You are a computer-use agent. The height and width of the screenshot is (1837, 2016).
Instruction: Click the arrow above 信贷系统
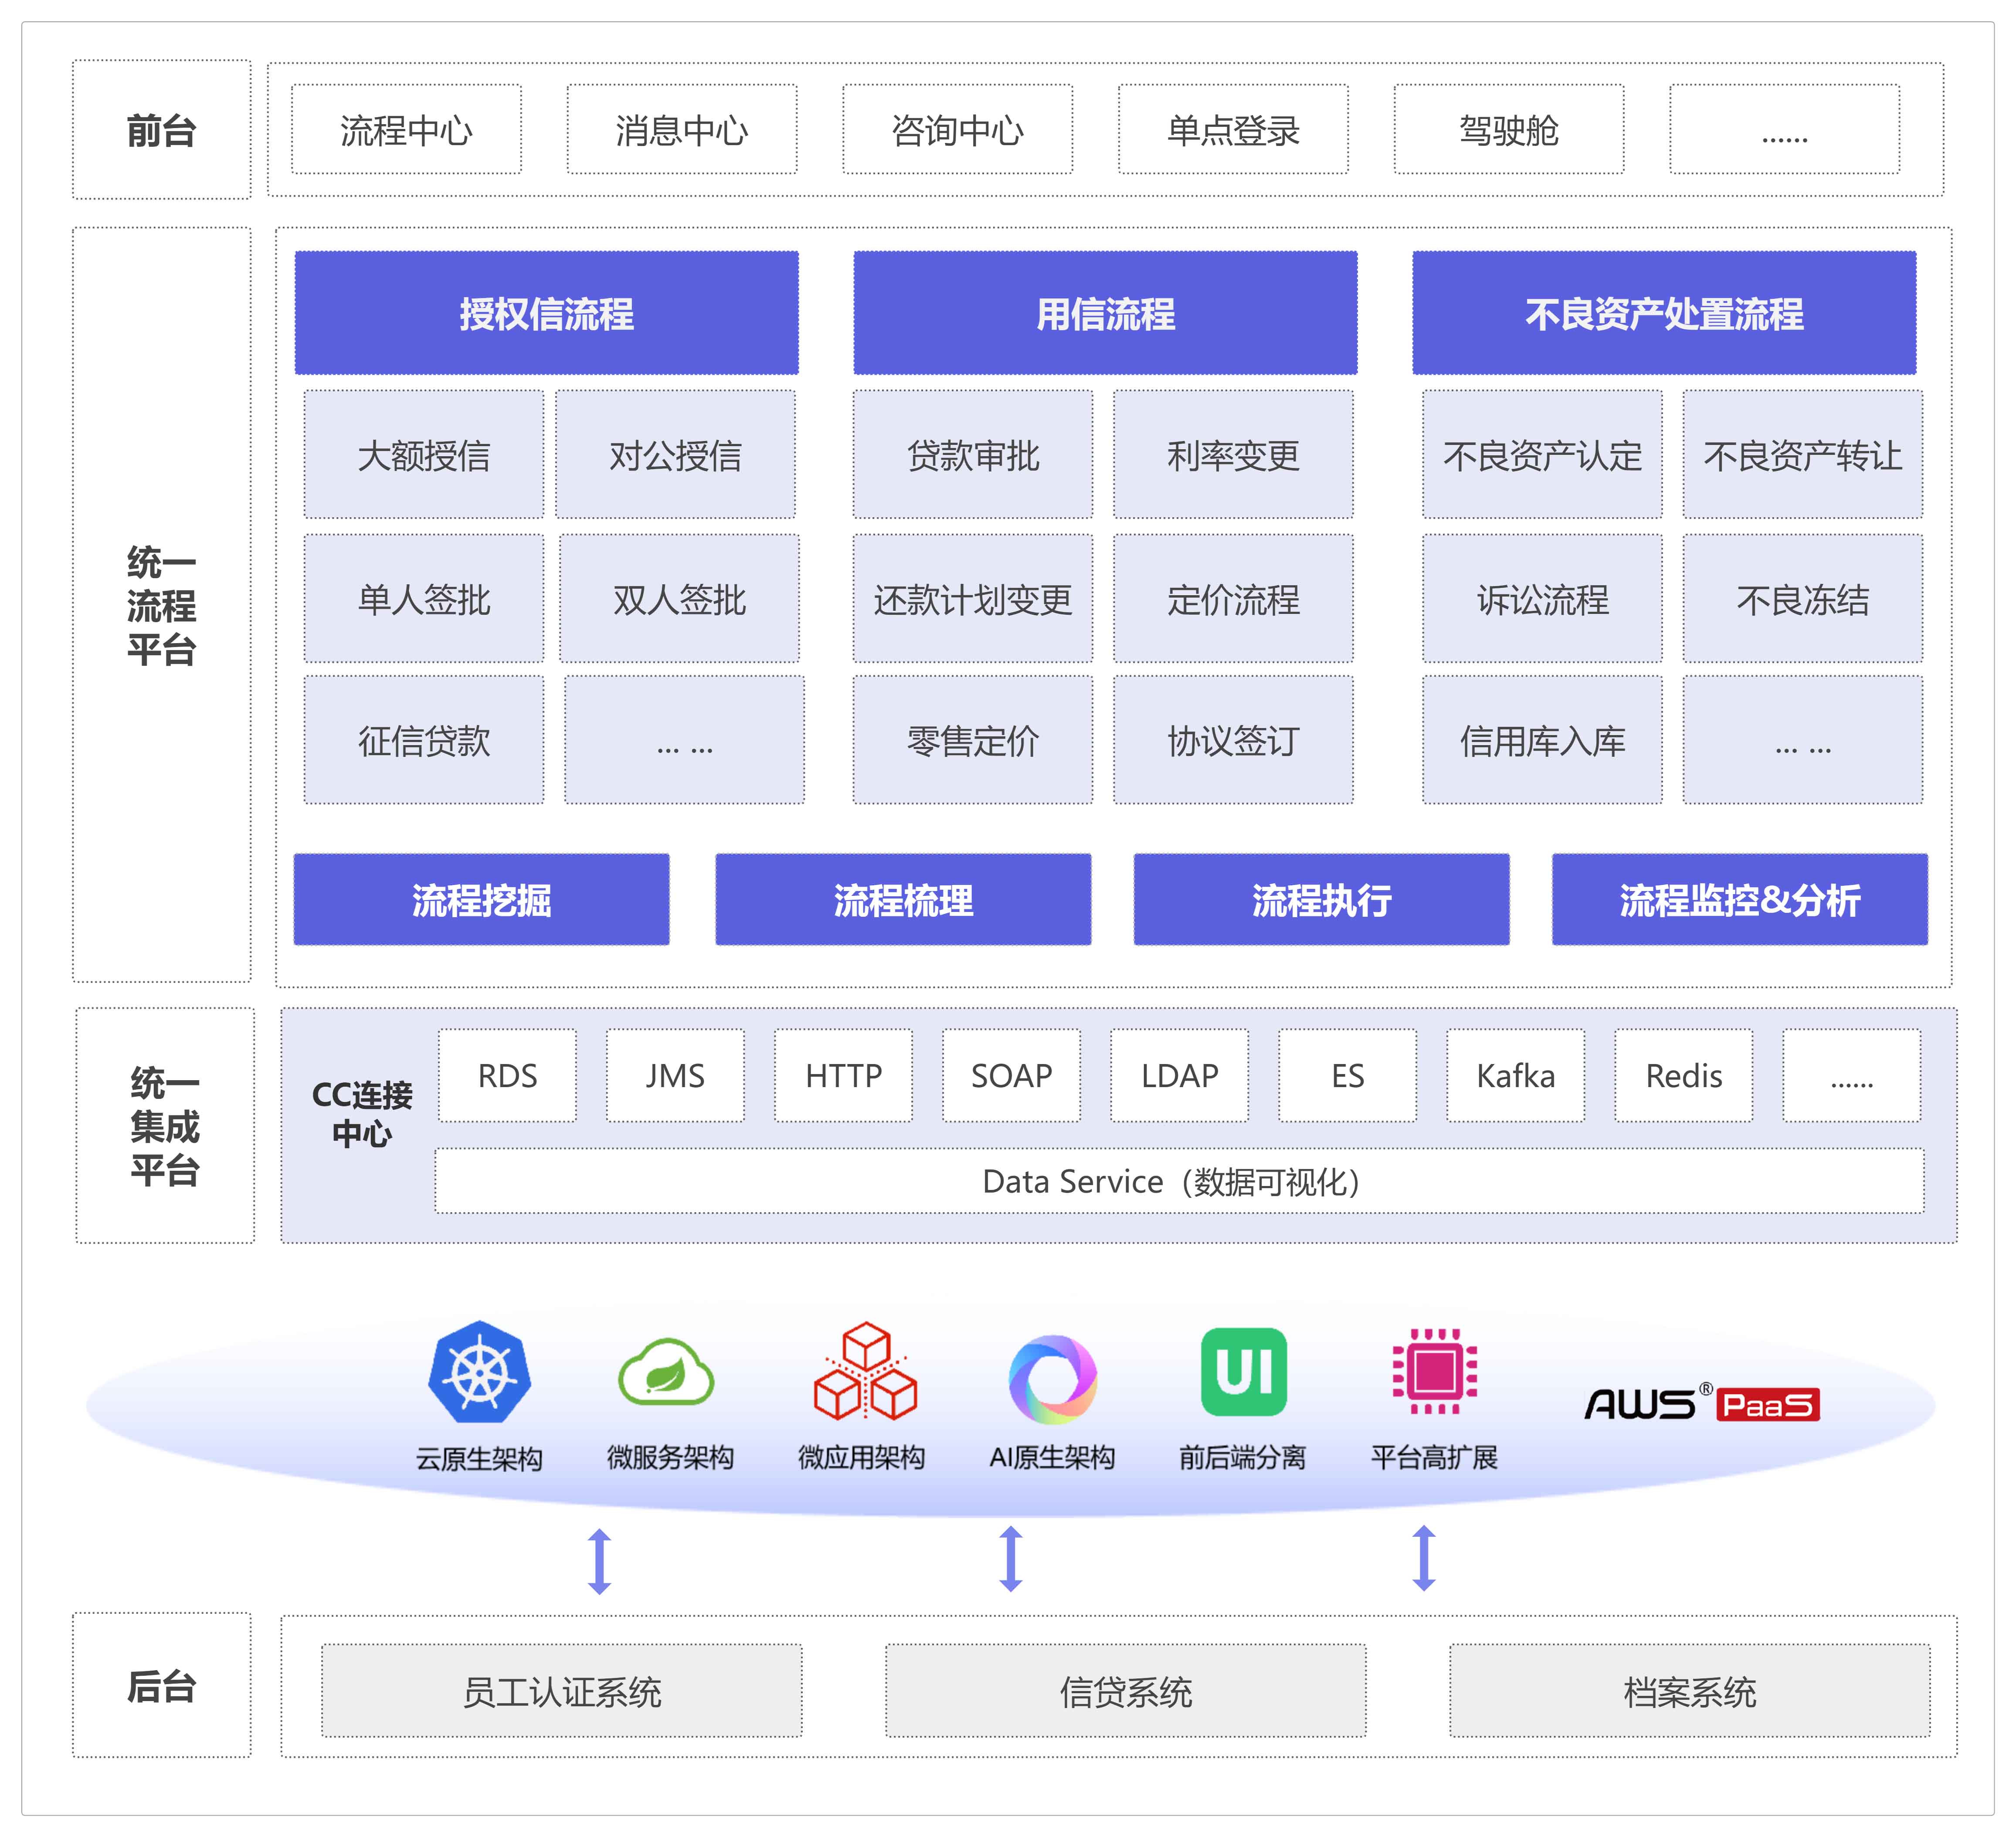1011,1558
